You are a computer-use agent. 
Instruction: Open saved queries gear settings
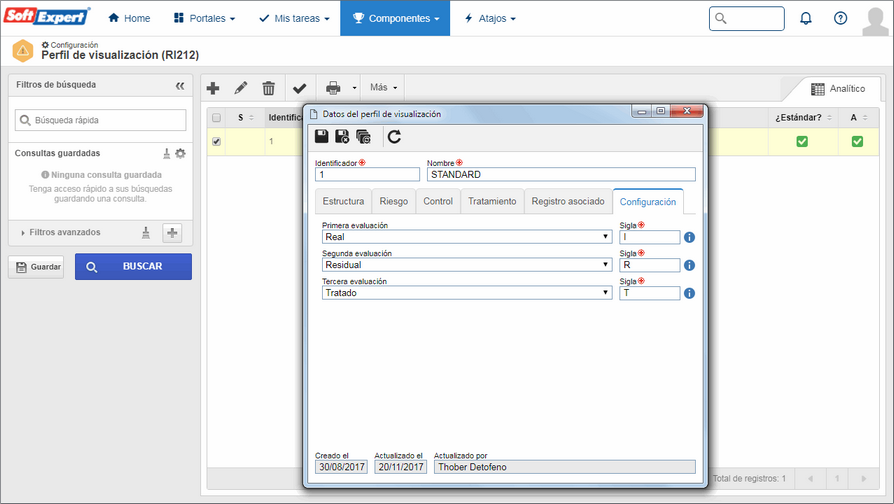[x=181, y=153]
